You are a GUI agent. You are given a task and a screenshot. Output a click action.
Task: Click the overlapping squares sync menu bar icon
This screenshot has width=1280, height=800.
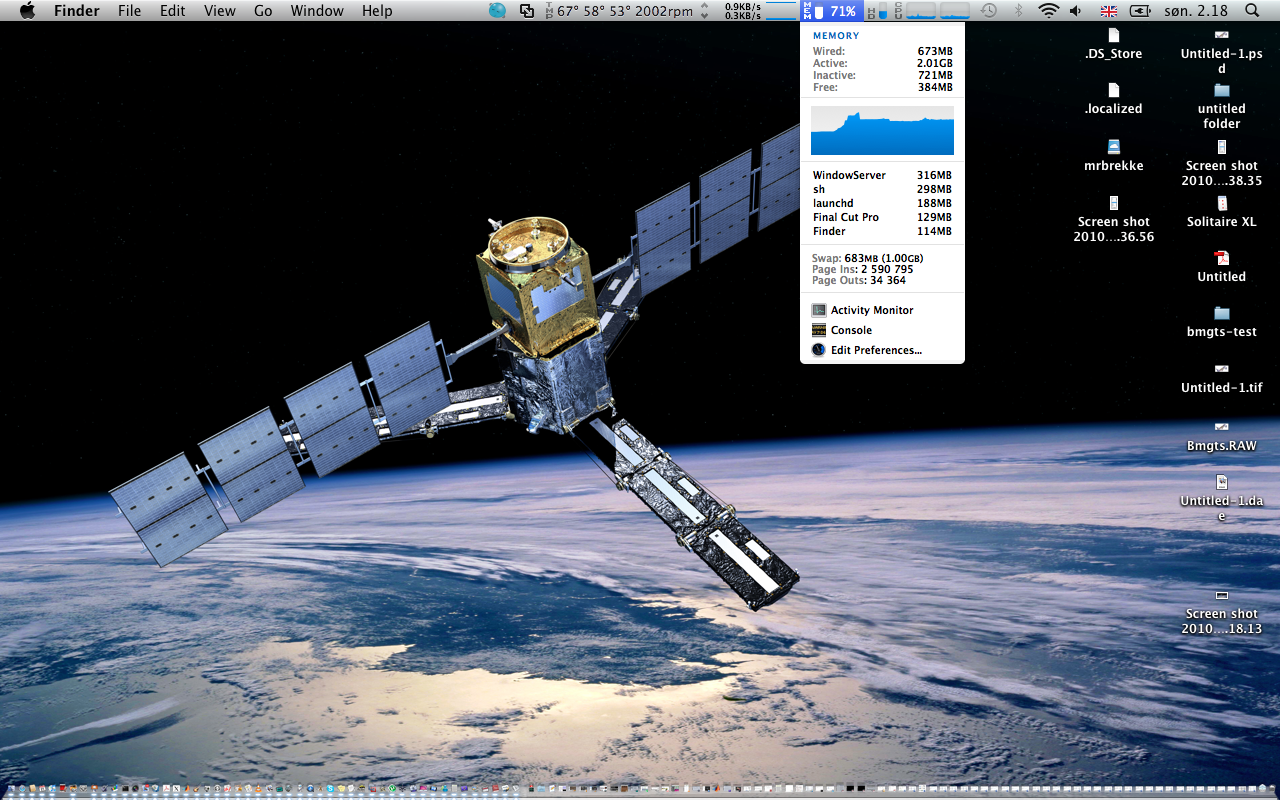click(x=527, y=11)
